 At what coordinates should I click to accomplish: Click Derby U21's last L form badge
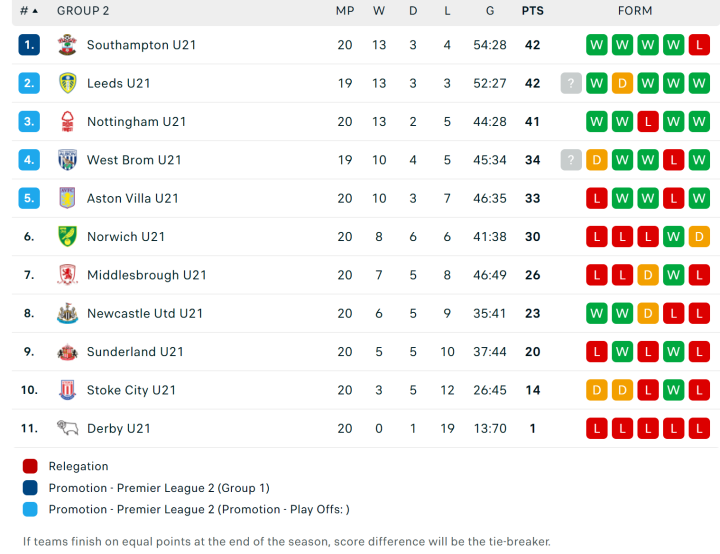(x=699, y=429)
